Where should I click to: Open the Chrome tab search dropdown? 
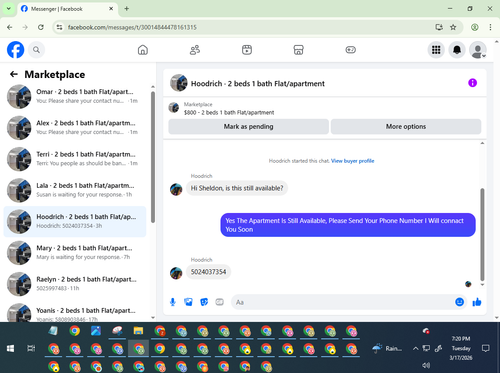click(9, 9)
